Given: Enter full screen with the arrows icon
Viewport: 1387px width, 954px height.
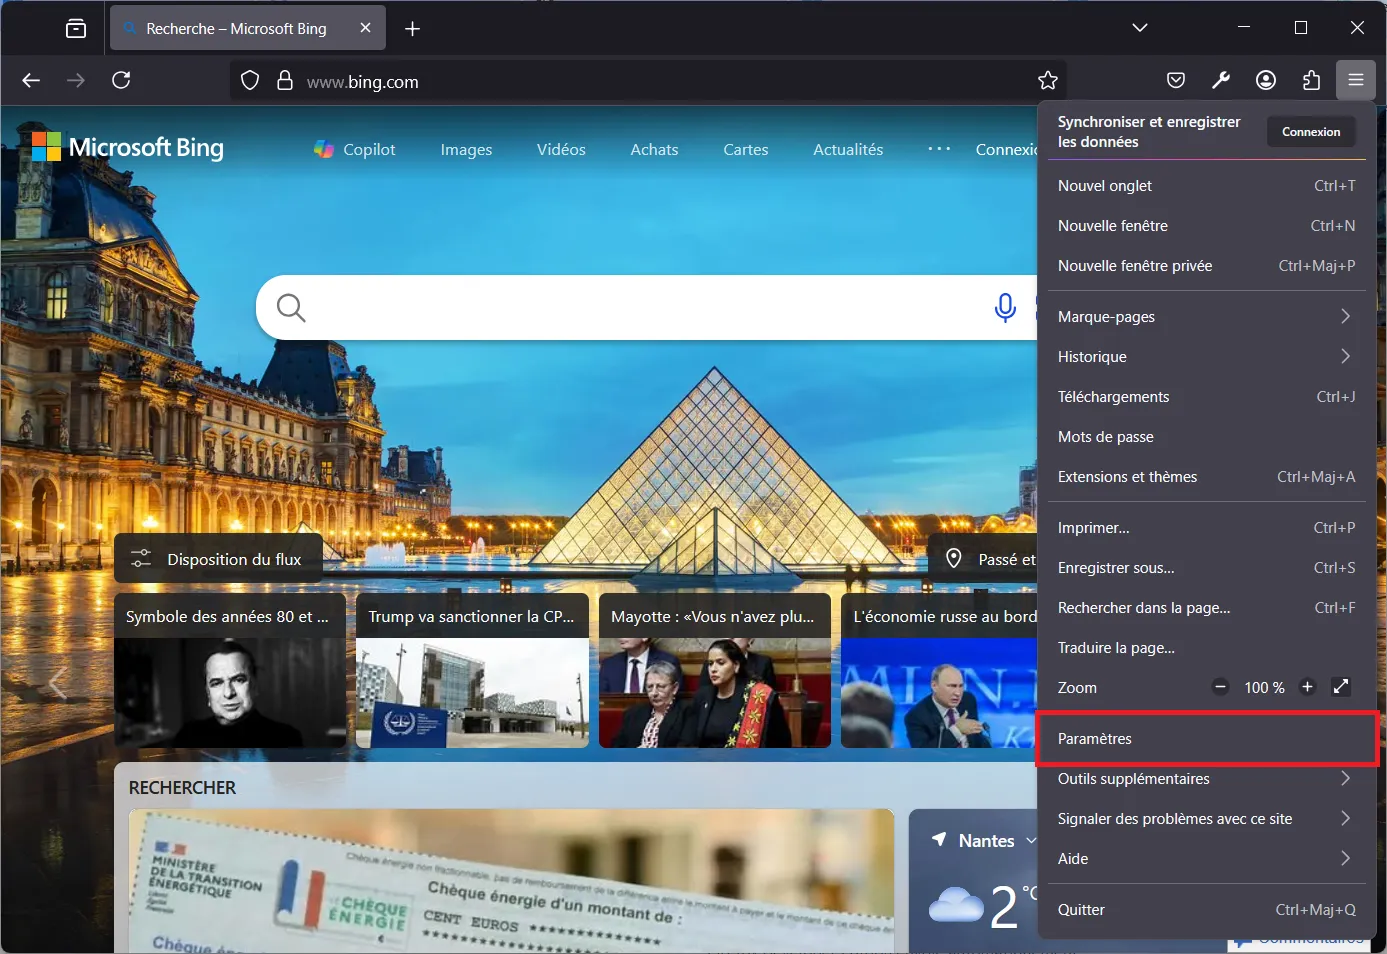Looking at the screenshot, I should click(1341, 687).
